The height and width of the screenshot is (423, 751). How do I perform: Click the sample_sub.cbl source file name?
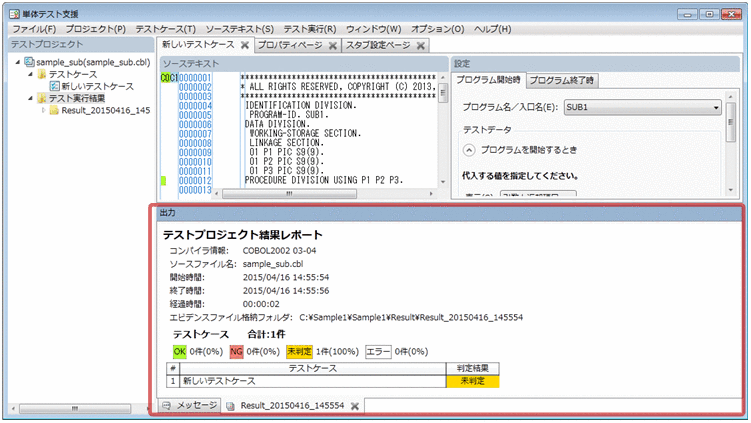(273, 264)
